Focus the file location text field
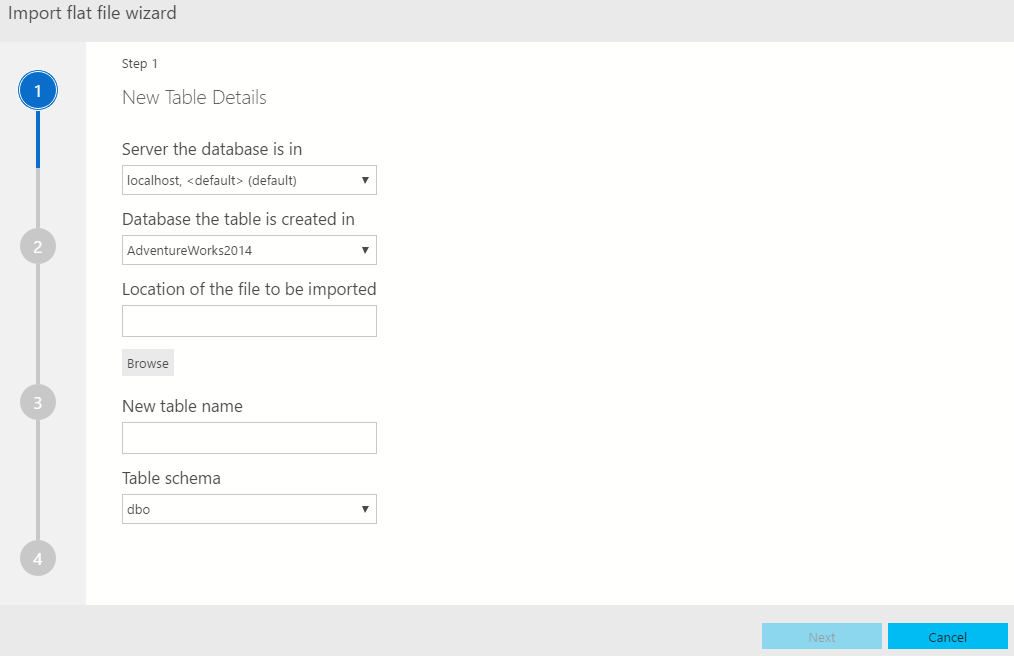Viewport: 1014px width, 656px height. tap(249, 321)
